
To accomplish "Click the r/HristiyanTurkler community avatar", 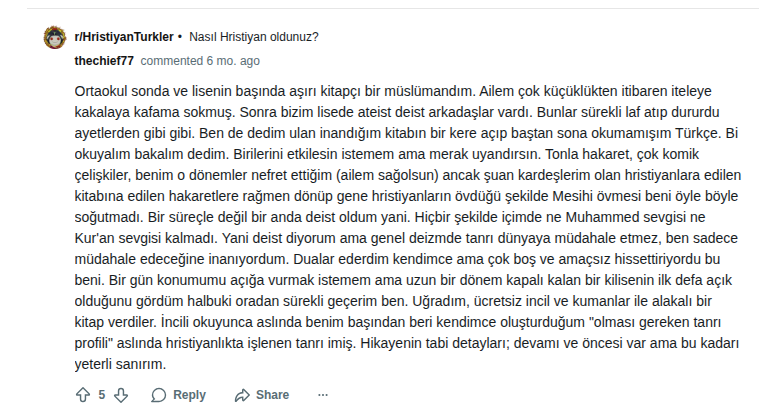I will (56, 38).
